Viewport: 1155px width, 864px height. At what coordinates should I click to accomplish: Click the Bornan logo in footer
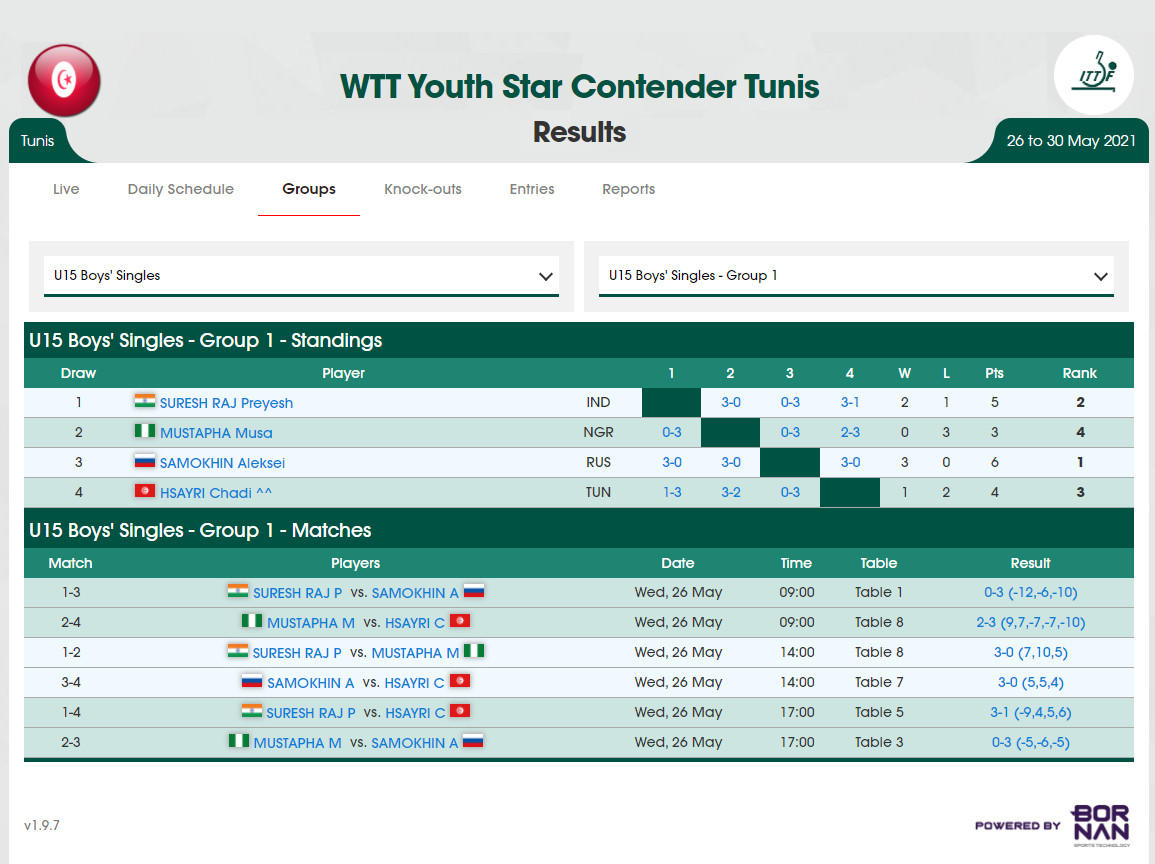point(1100,825)
